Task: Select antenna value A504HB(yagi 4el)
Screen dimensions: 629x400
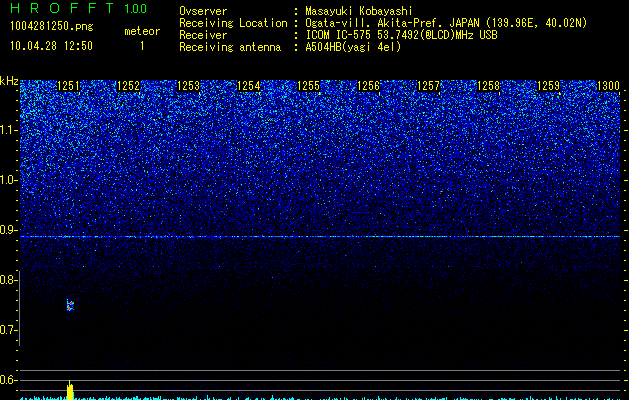Action: click(353, 47)
